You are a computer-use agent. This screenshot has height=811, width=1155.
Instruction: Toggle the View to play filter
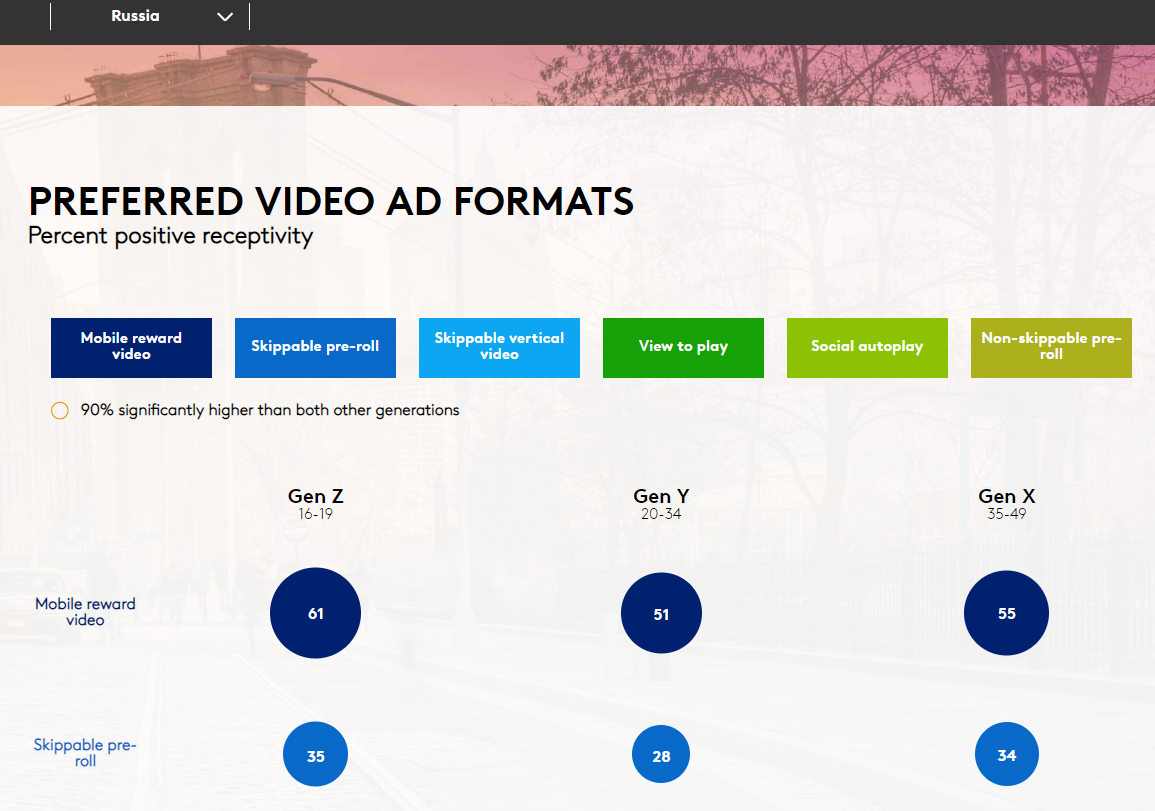[684, 348]
